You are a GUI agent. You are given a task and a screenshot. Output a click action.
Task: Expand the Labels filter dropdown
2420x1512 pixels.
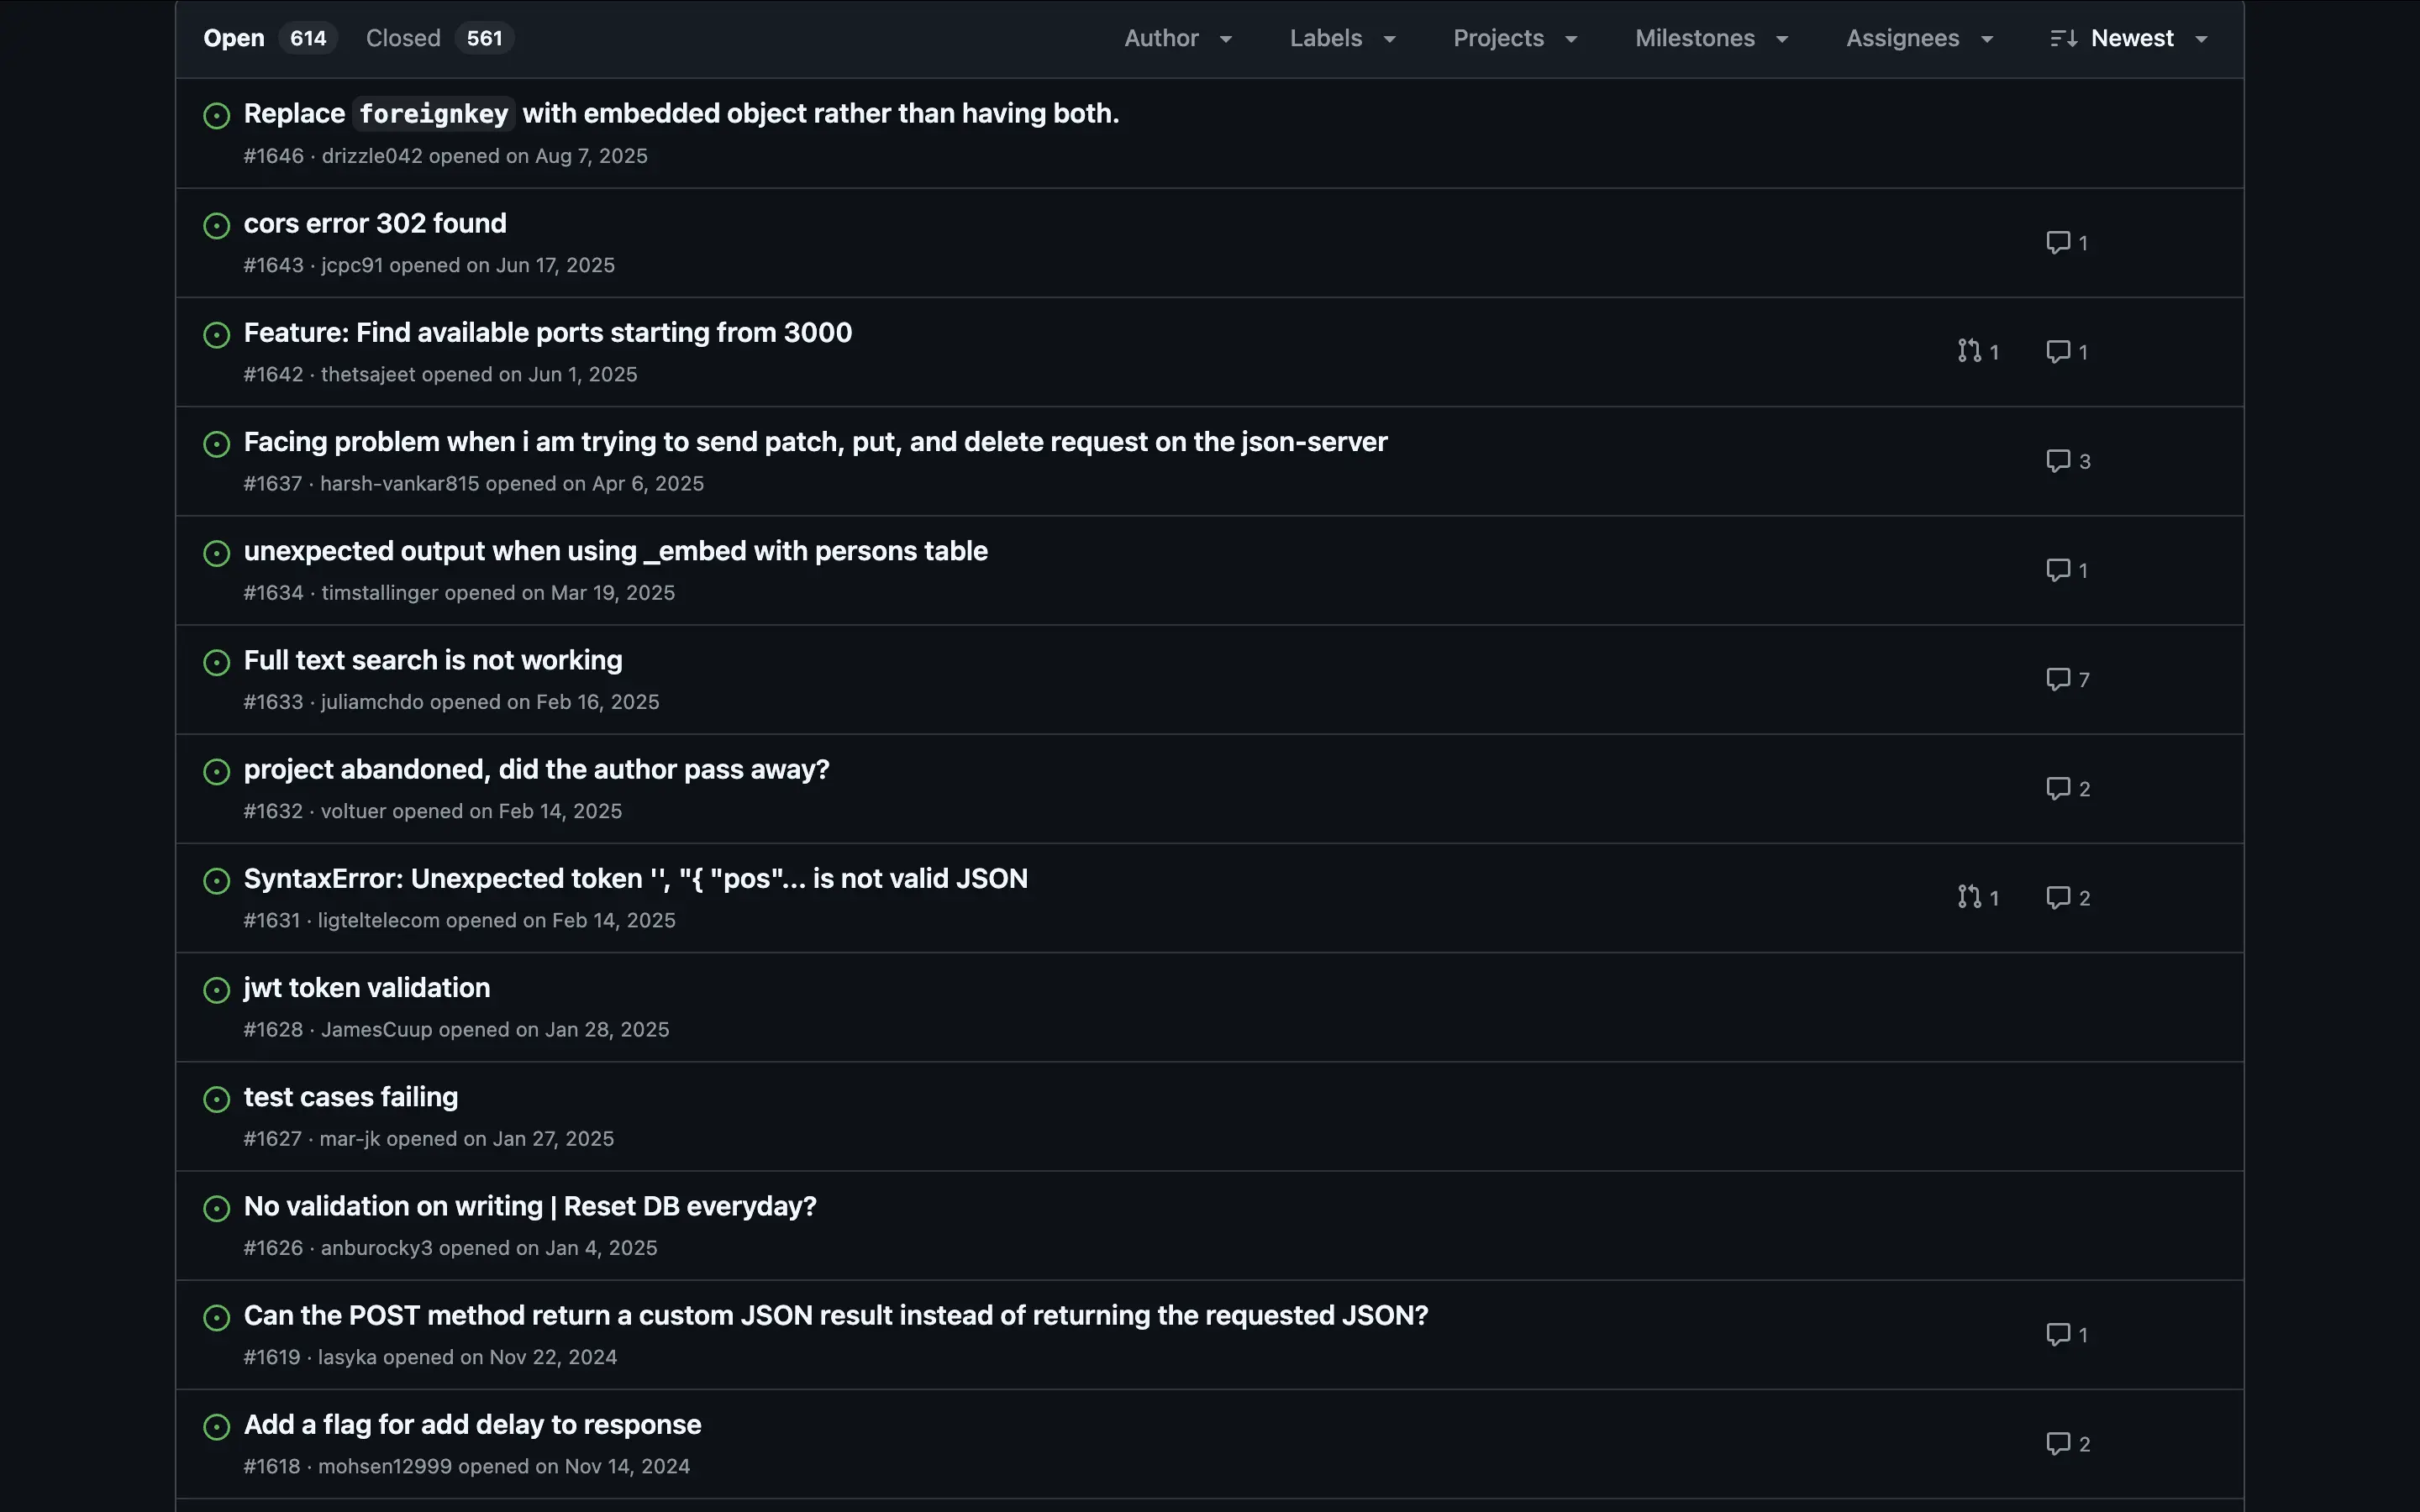[1342, 39]
